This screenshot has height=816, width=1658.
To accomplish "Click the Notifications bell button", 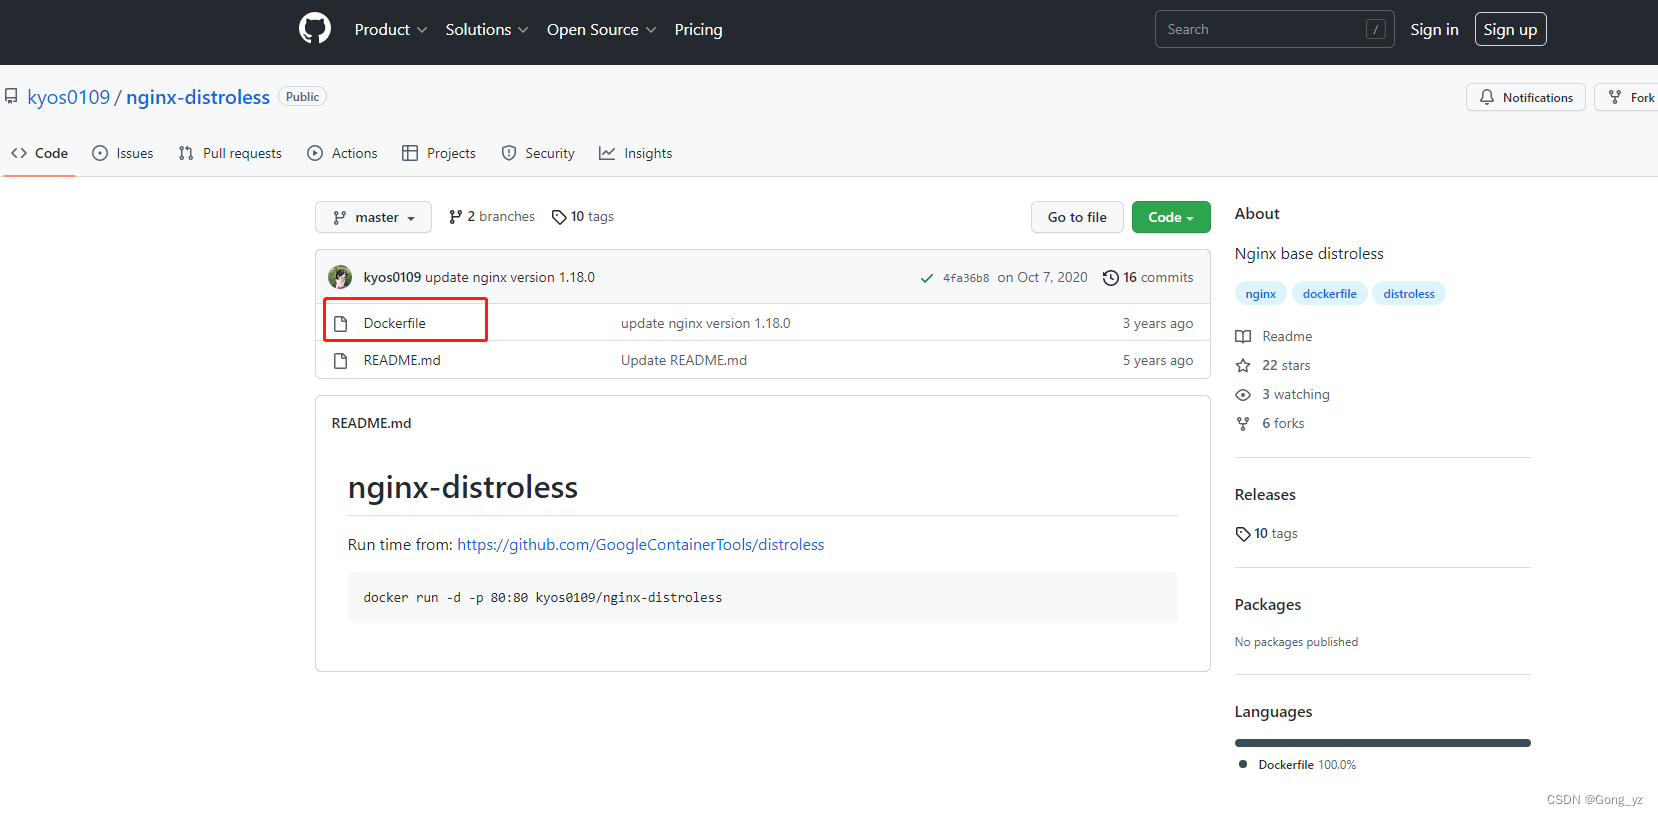I will pyautogui.click(x=1526, y=97).
